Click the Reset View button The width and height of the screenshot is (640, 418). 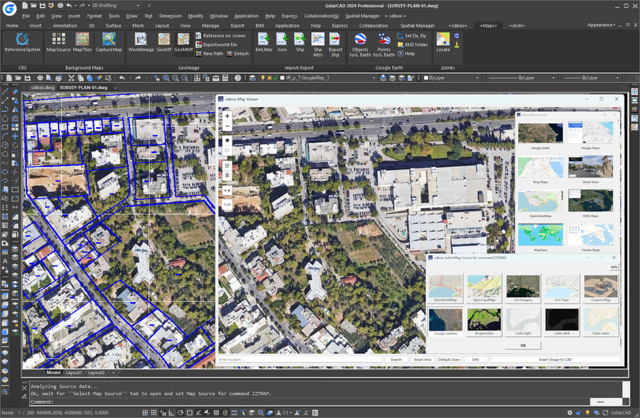pos(422,360)
